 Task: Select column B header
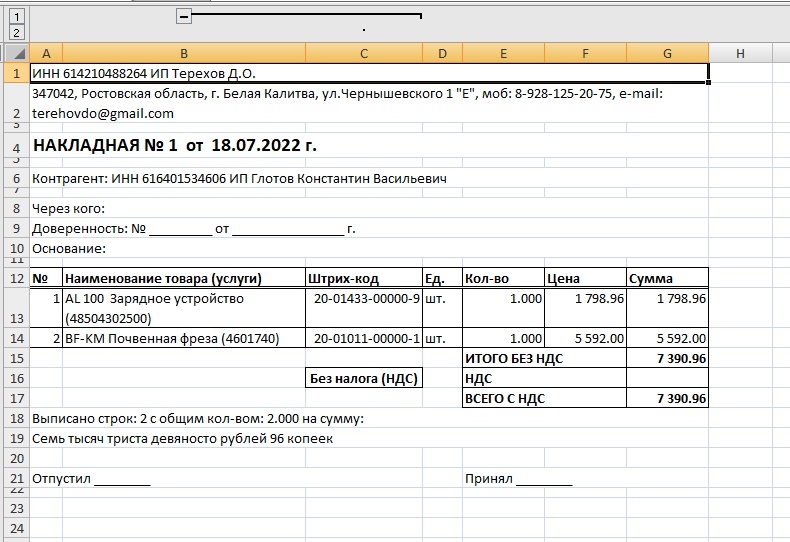pos(183,52)
